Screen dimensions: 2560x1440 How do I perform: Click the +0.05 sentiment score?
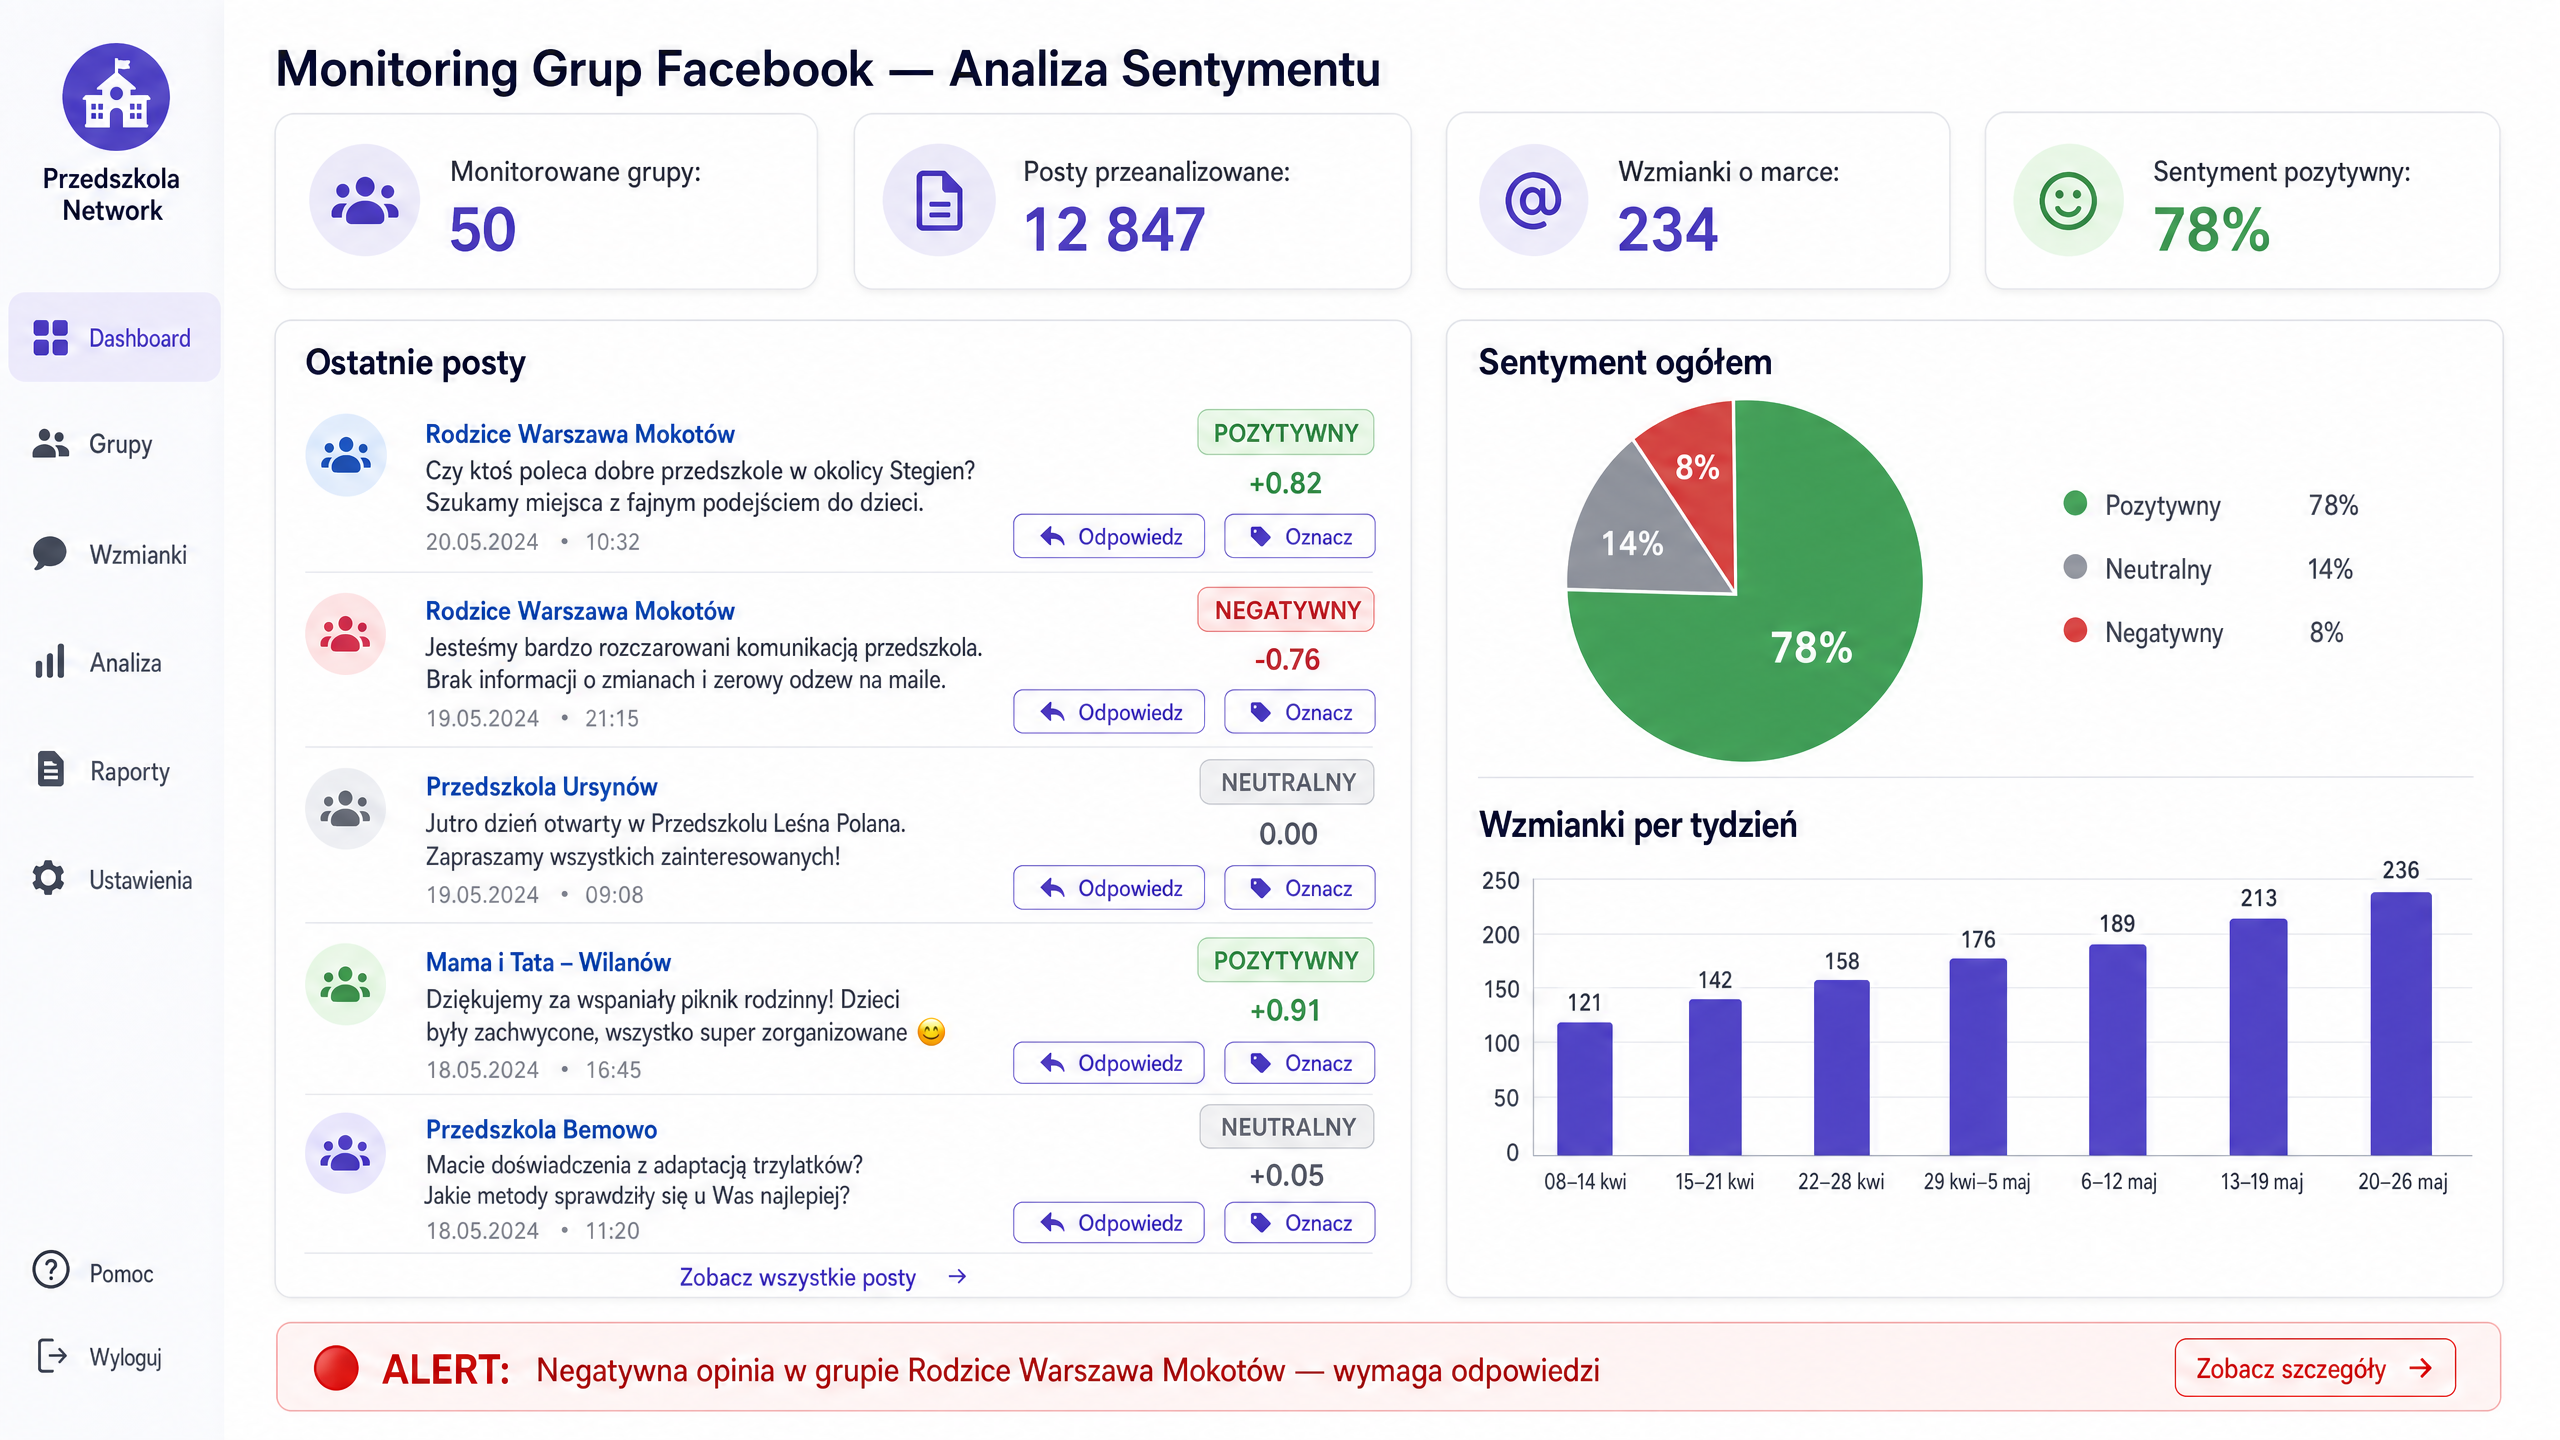coord(1286,1175)
